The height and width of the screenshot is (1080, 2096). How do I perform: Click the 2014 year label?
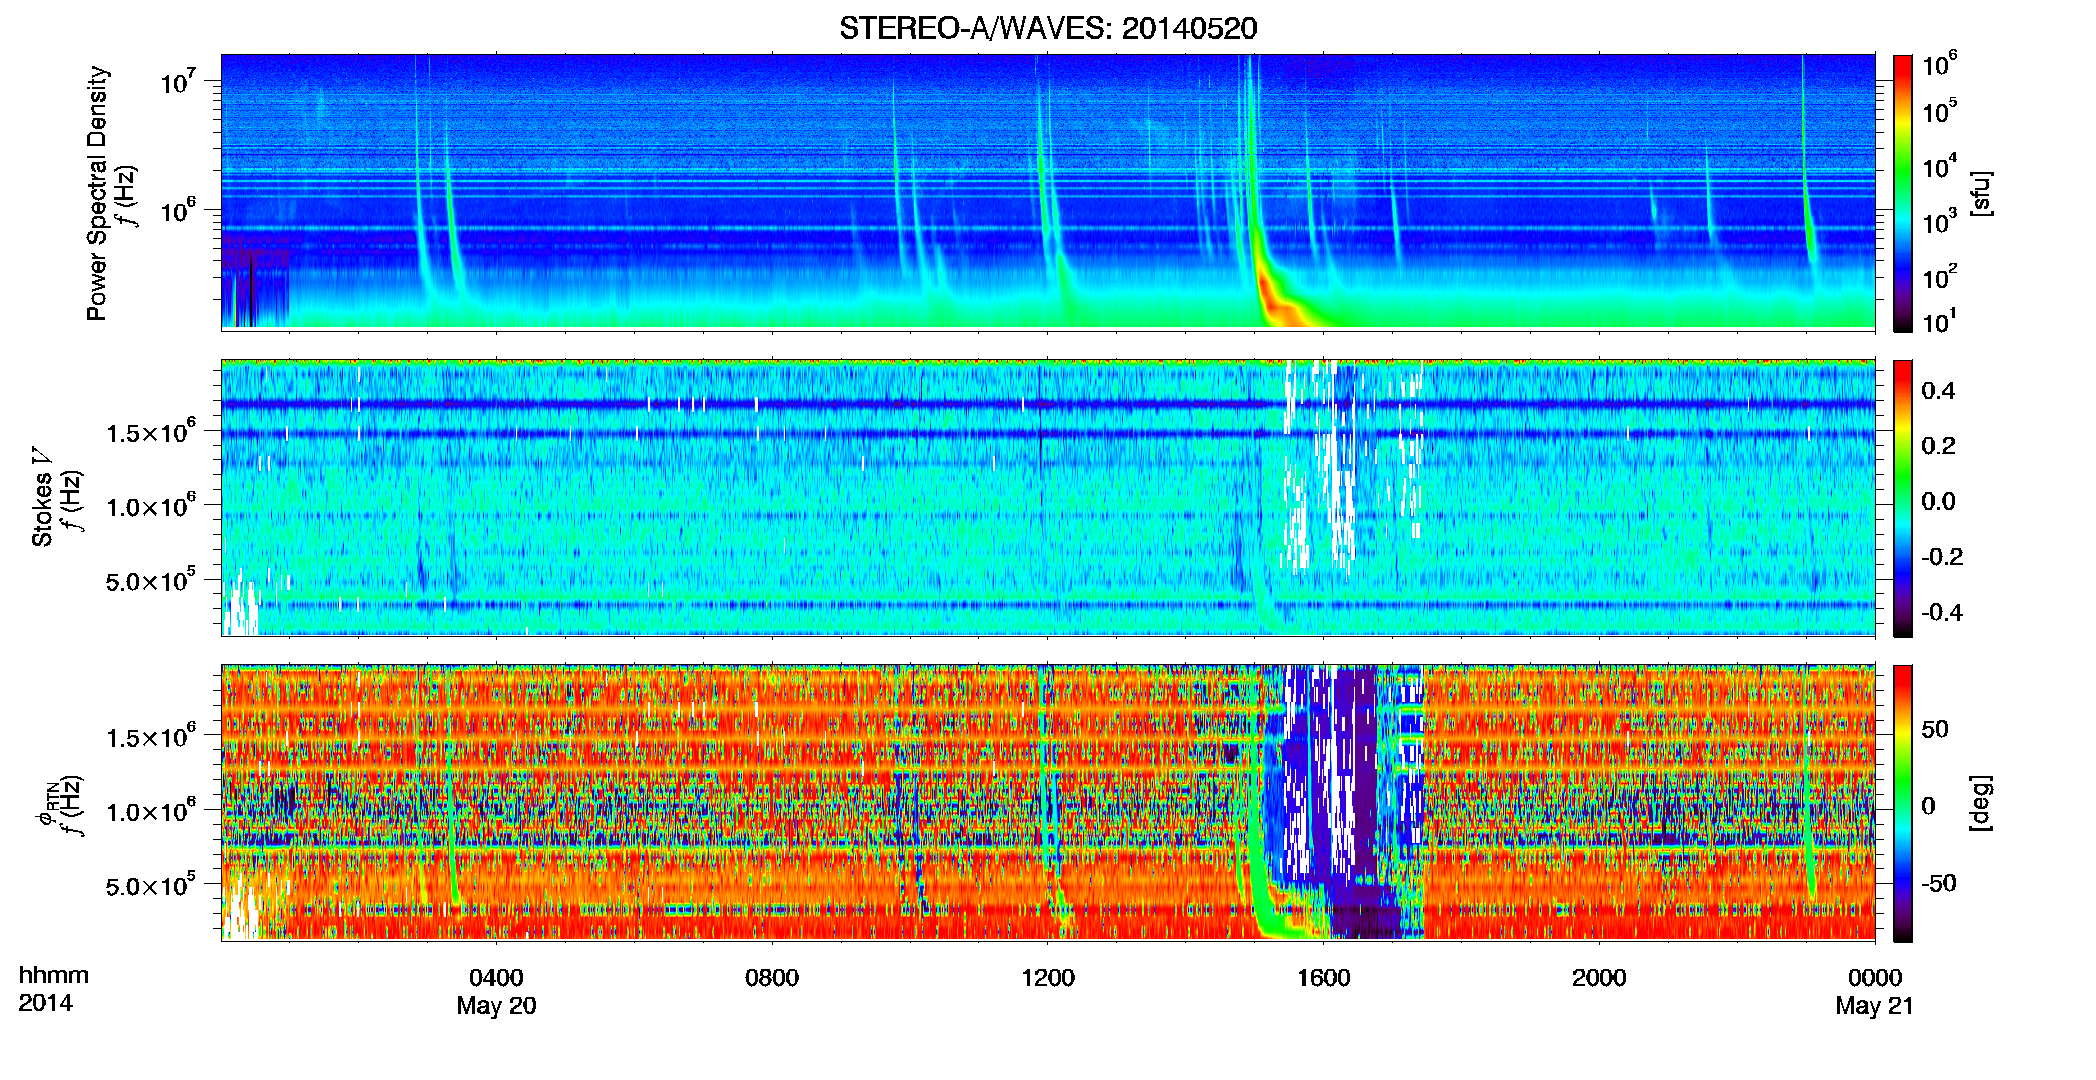tap(45, 1003)
